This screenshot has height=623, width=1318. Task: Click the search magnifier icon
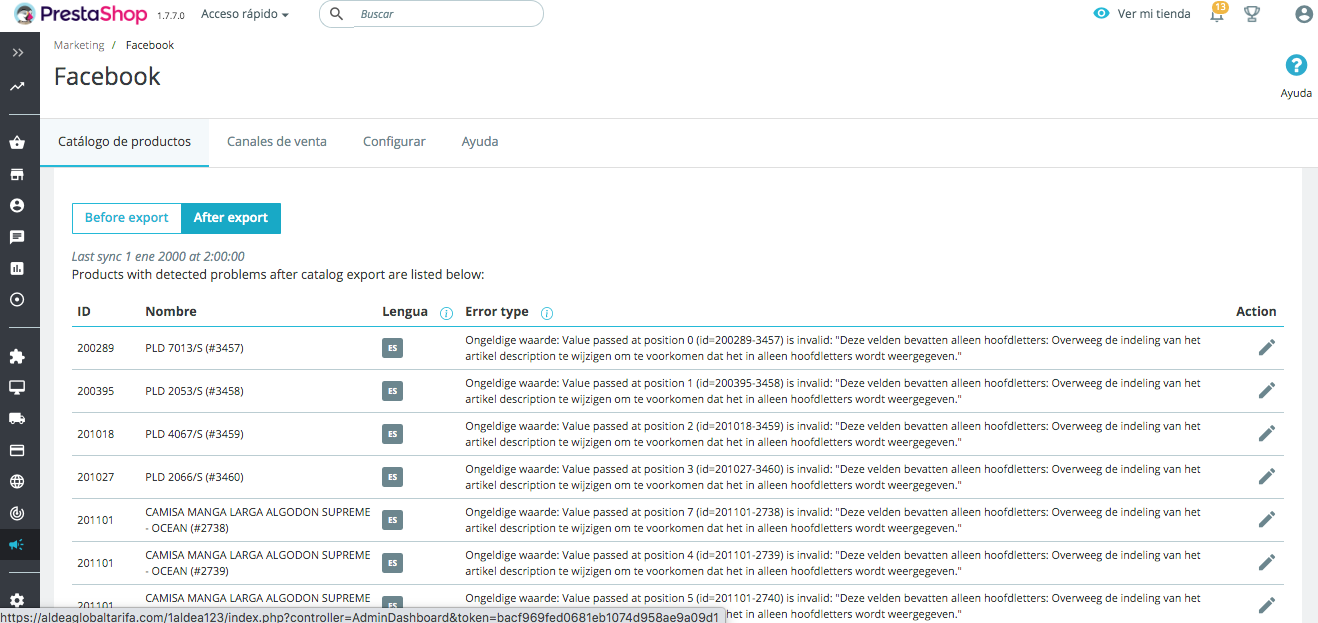click(337, 14)
